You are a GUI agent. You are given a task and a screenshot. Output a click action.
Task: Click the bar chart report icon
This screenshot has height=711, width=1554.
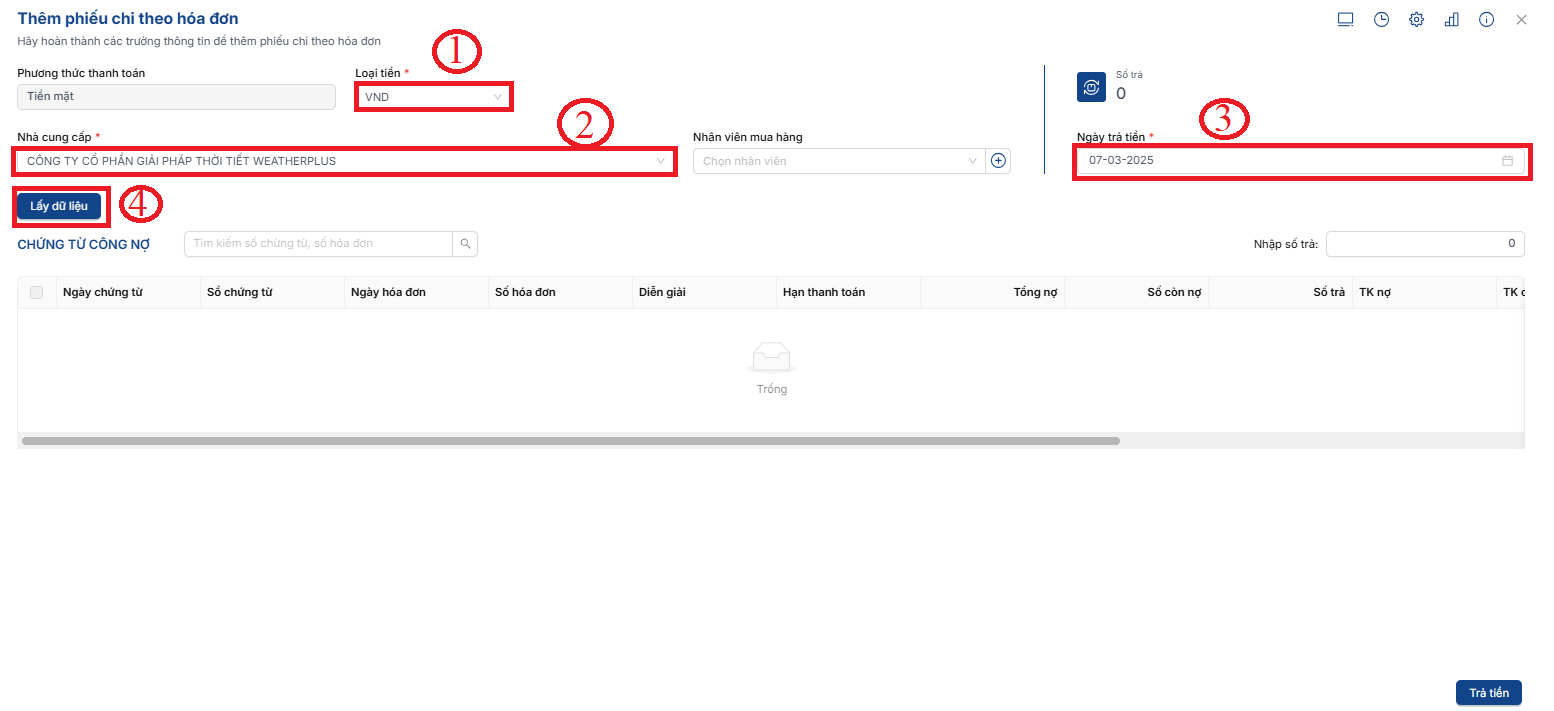coord(1451,20)
